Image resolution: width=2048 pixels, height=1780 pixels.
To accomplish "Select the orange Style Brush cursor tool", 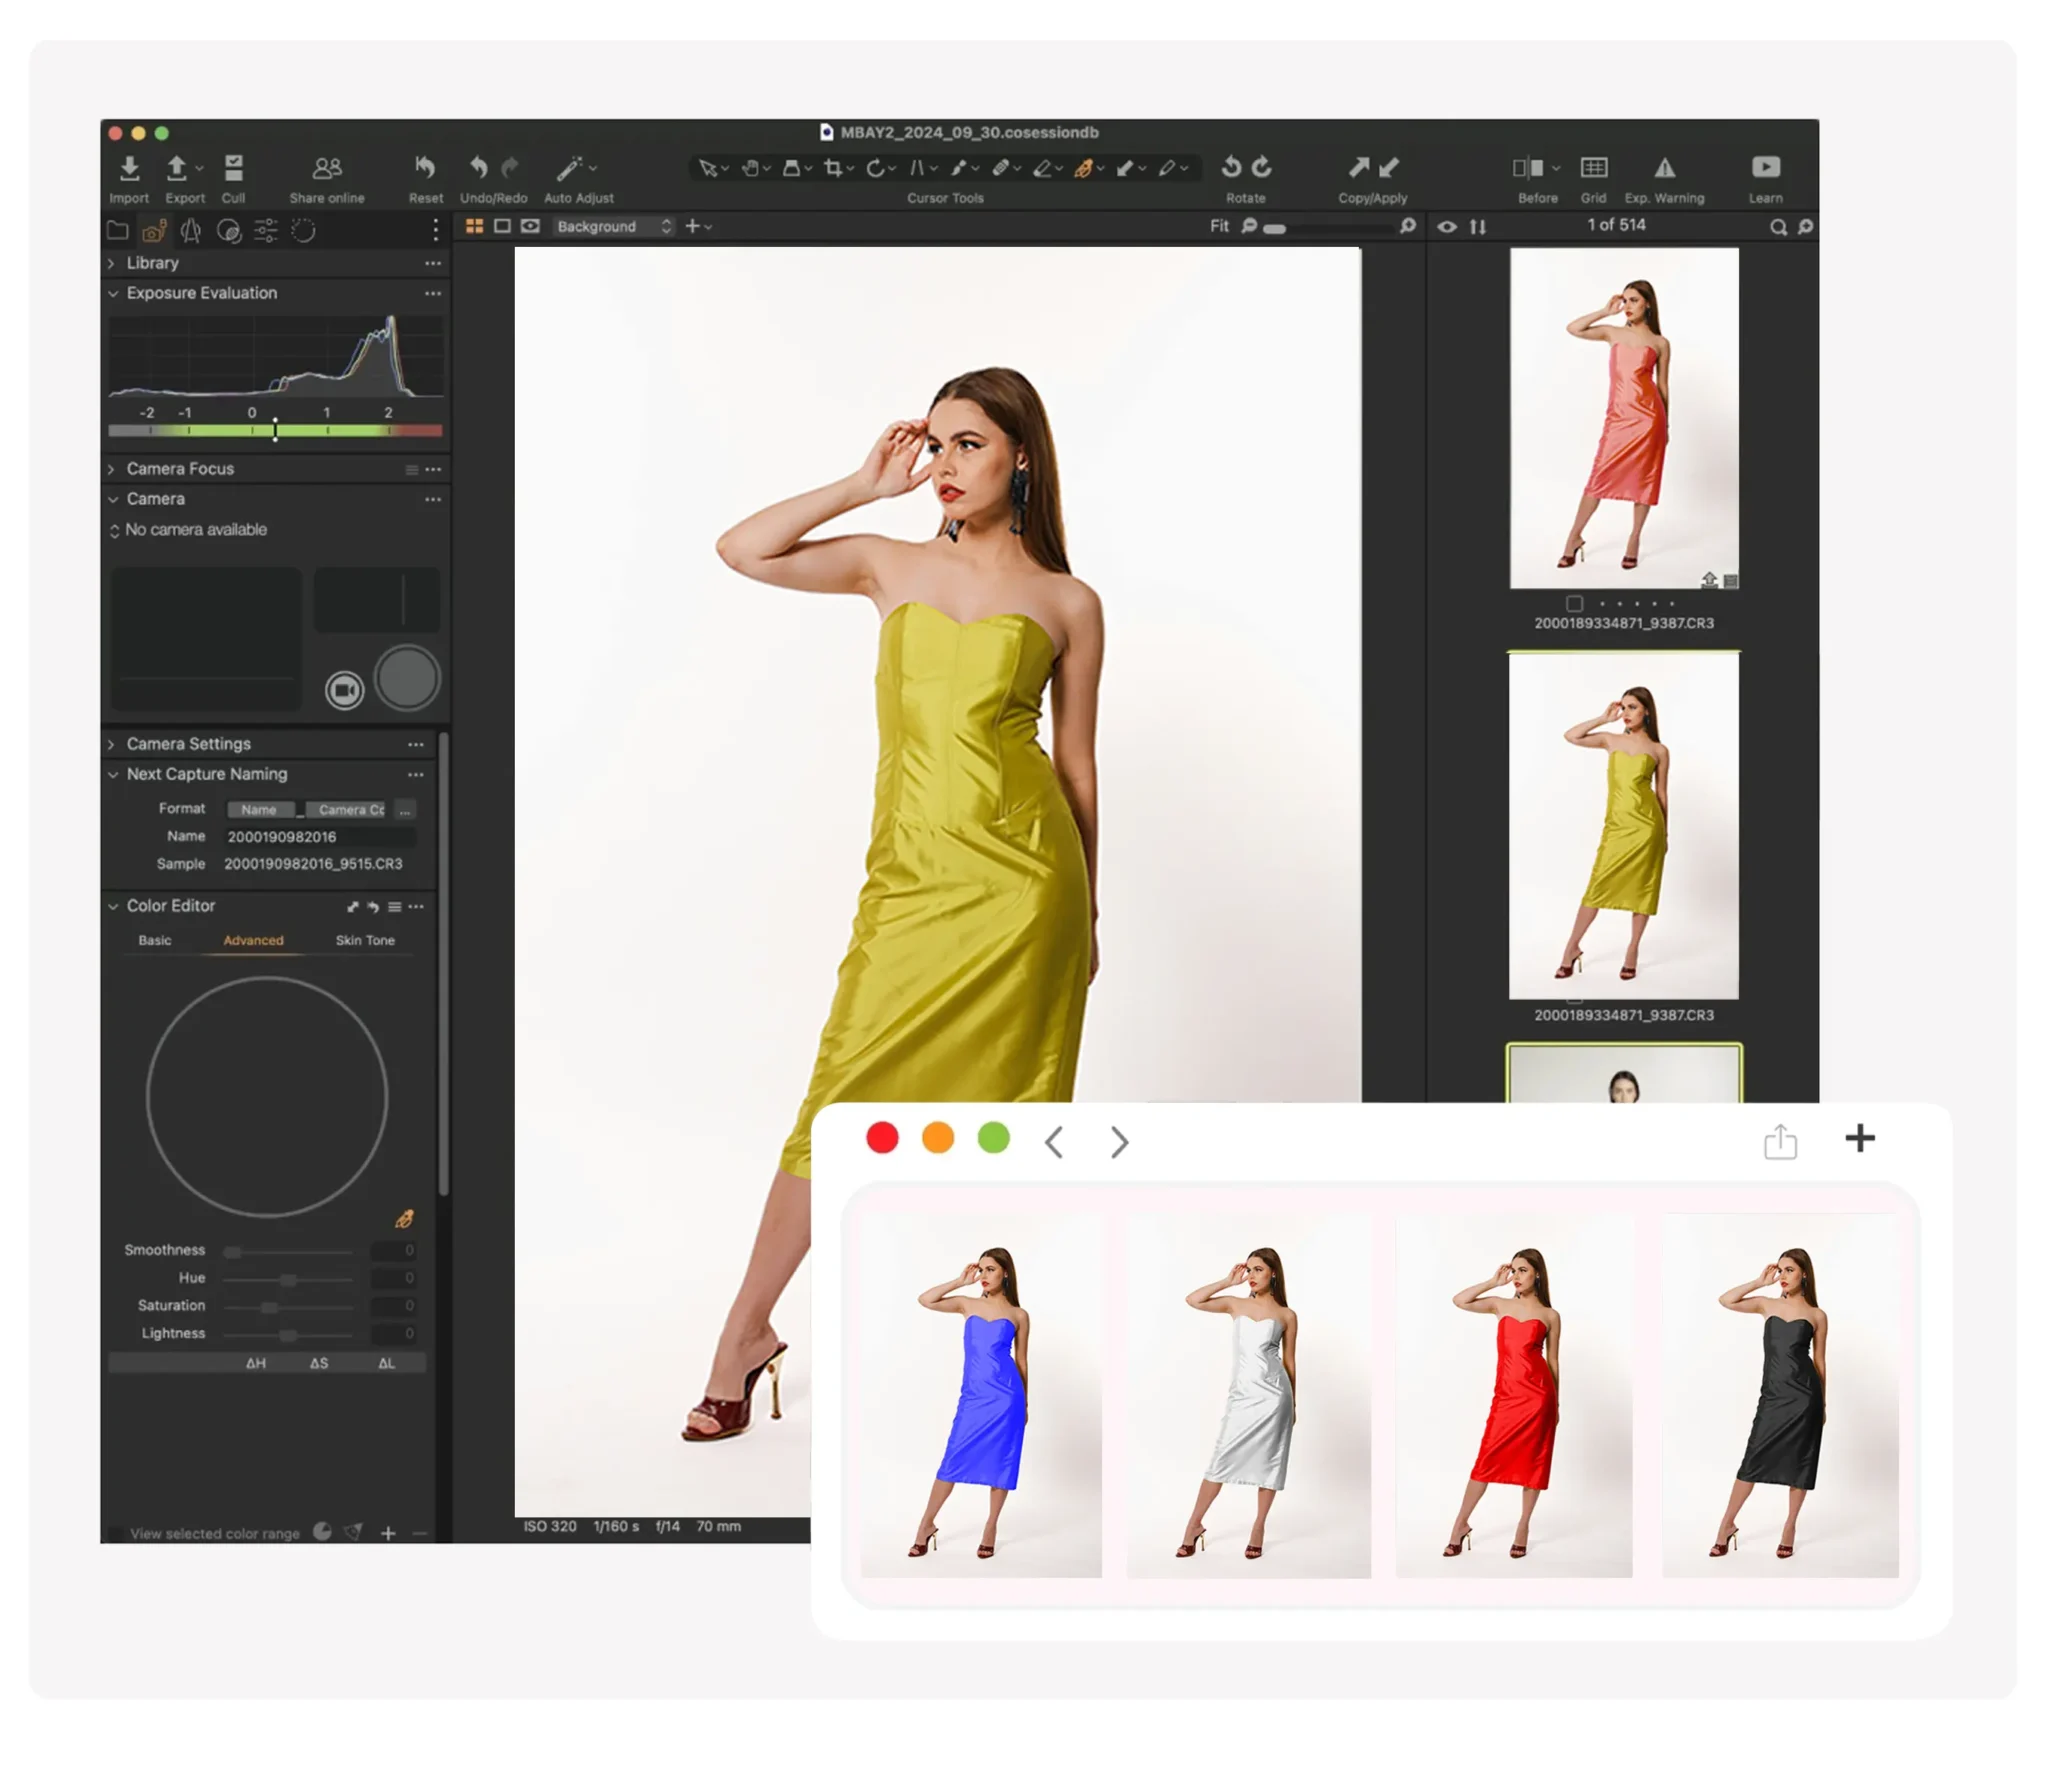I will [1087, 168].
